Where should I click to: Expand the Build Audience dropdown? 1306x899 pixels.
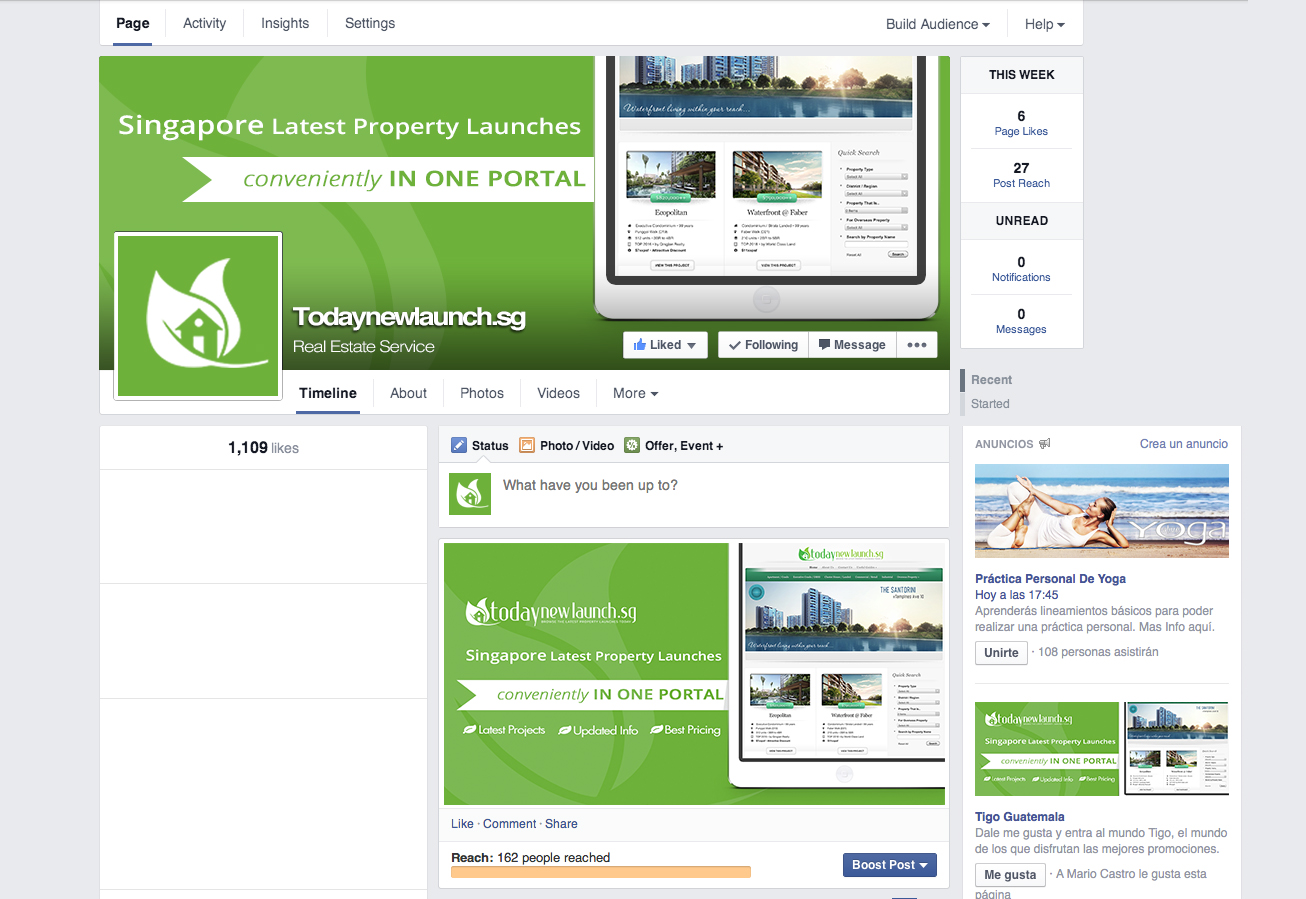click(x=938, y=24)
